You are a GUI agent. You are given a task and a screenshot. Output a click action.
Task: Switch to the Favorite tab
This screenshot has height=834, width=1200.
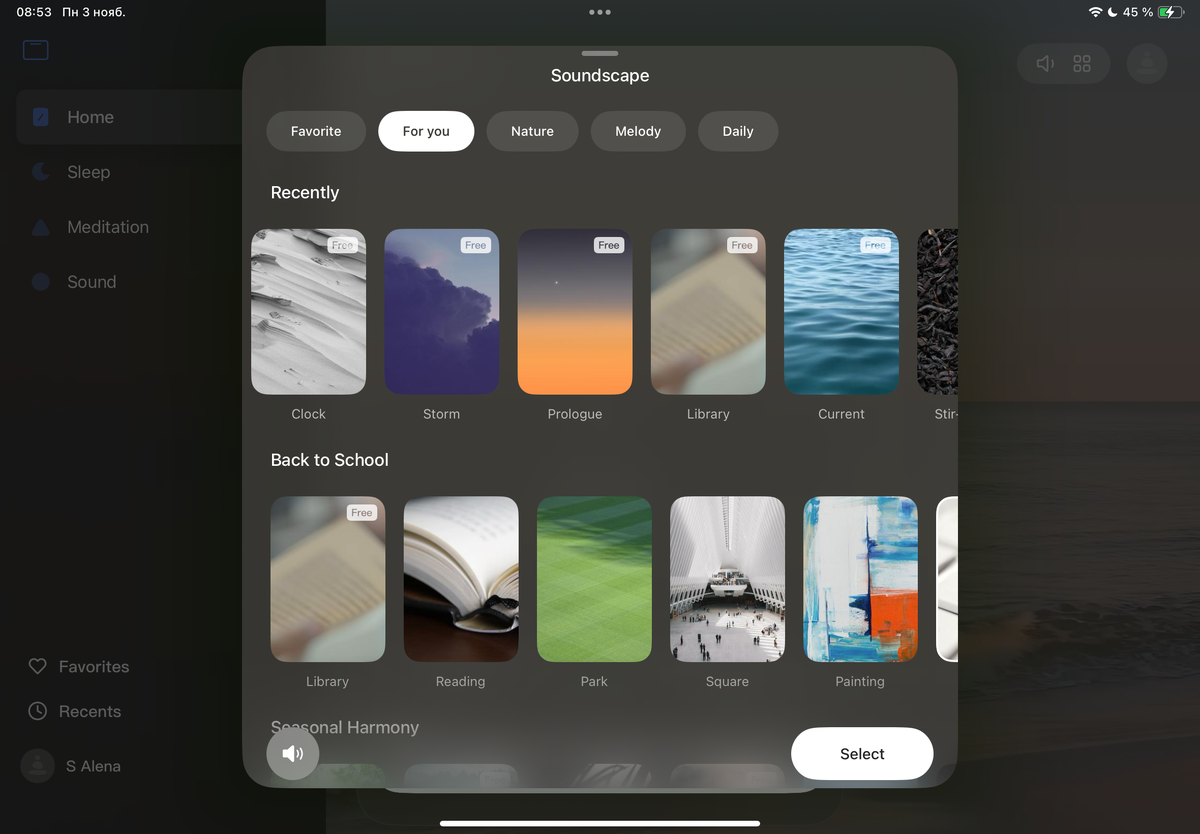(x=316, y=131)
